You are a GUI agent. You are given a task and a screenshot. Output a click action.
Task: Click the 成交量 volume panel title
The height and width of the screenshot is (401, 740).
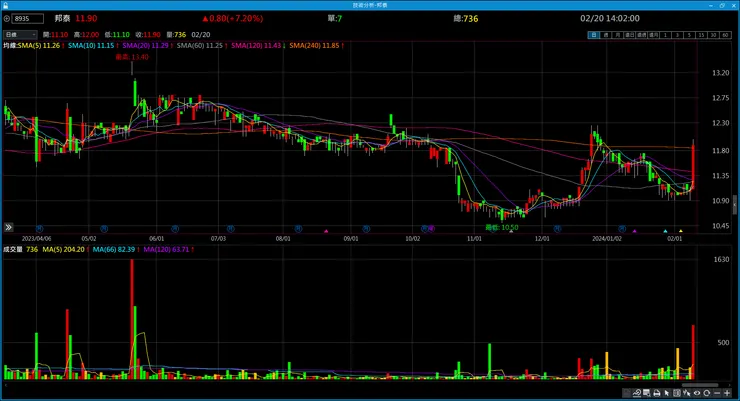pyautogui.click(x=13, y=249)
